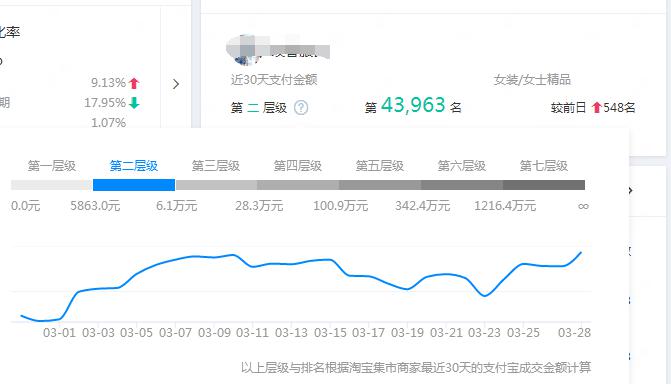
Task: Click the 近30天支付金额 label
Action: click(274, 80)
